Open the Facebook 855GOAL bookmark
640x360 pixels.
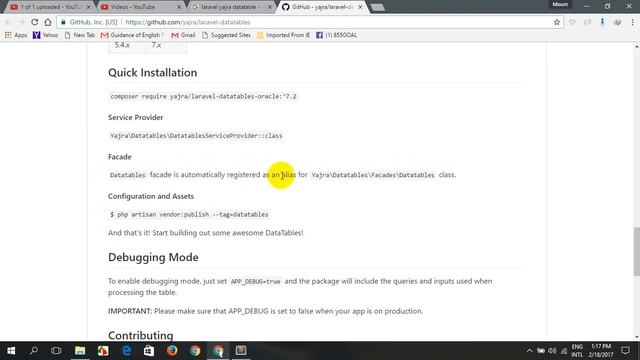point(336,35)
